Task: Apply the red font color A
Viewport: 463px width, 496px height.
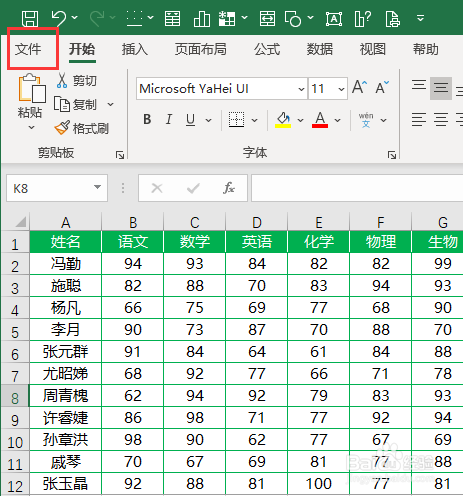Action: (x=320, y=120)
